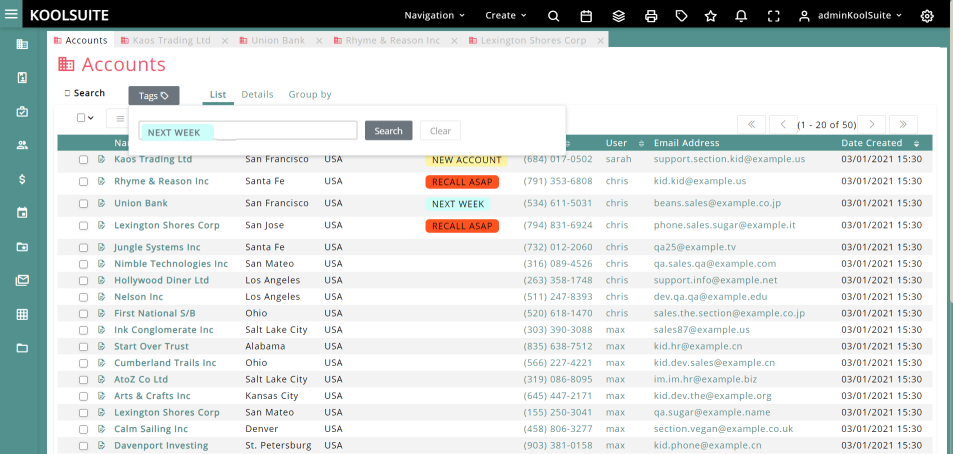Click edit icon for Kaos Trading Ltd
The width and height of the screenshot is (953, 454).
tap(101, 159)
